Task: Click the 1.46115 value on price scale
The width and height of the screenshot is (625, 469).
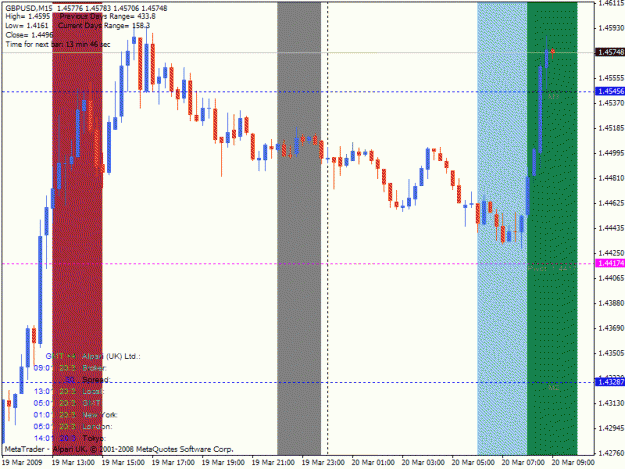Action: point(611,3)
